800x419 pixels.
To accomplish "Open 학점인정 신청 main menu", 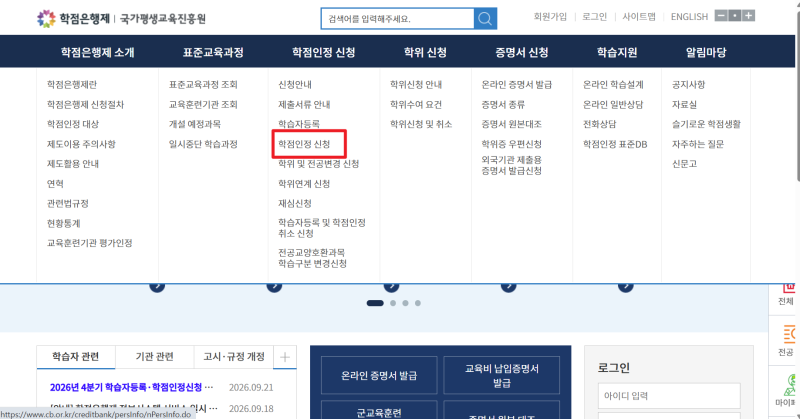I will (x=323, y=52).
